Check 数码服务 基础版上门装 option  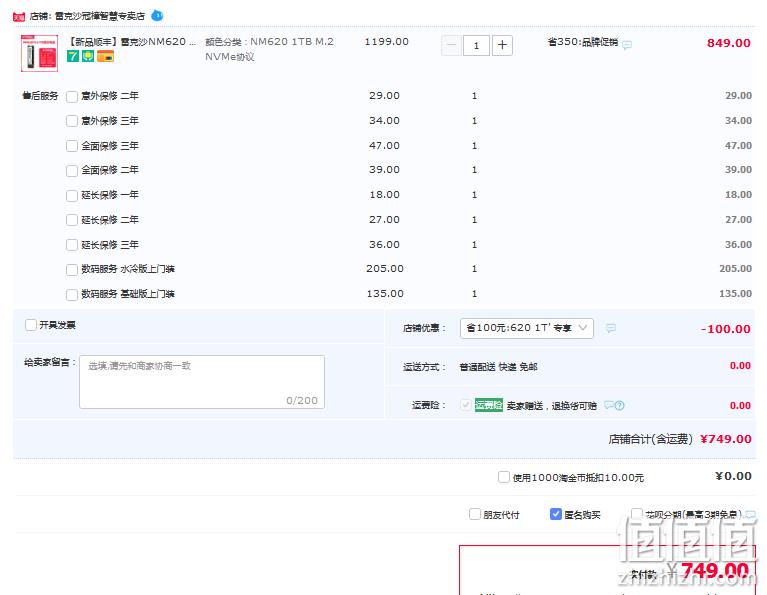(x=72, y=294)
